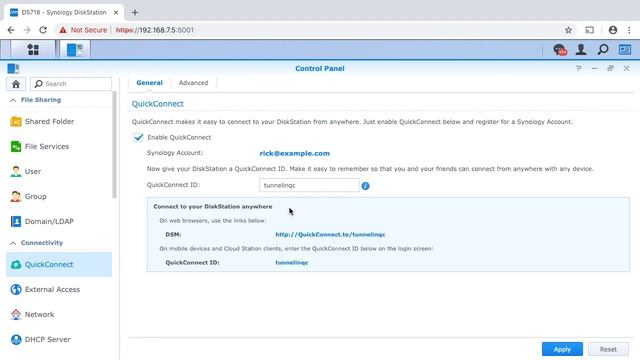Switch to the General tab
The width and height of the screenshot is (640, 360).
[x=149, y=83]
